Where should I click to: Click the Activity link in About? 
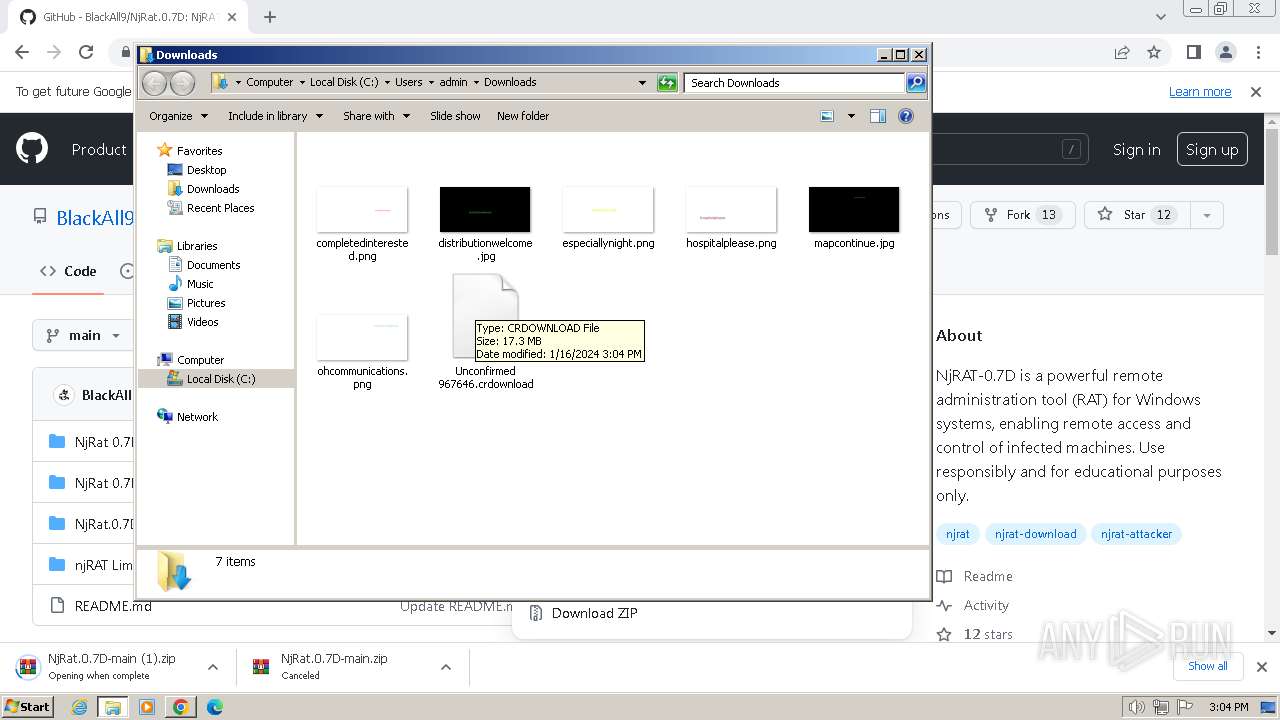[986, 605]
